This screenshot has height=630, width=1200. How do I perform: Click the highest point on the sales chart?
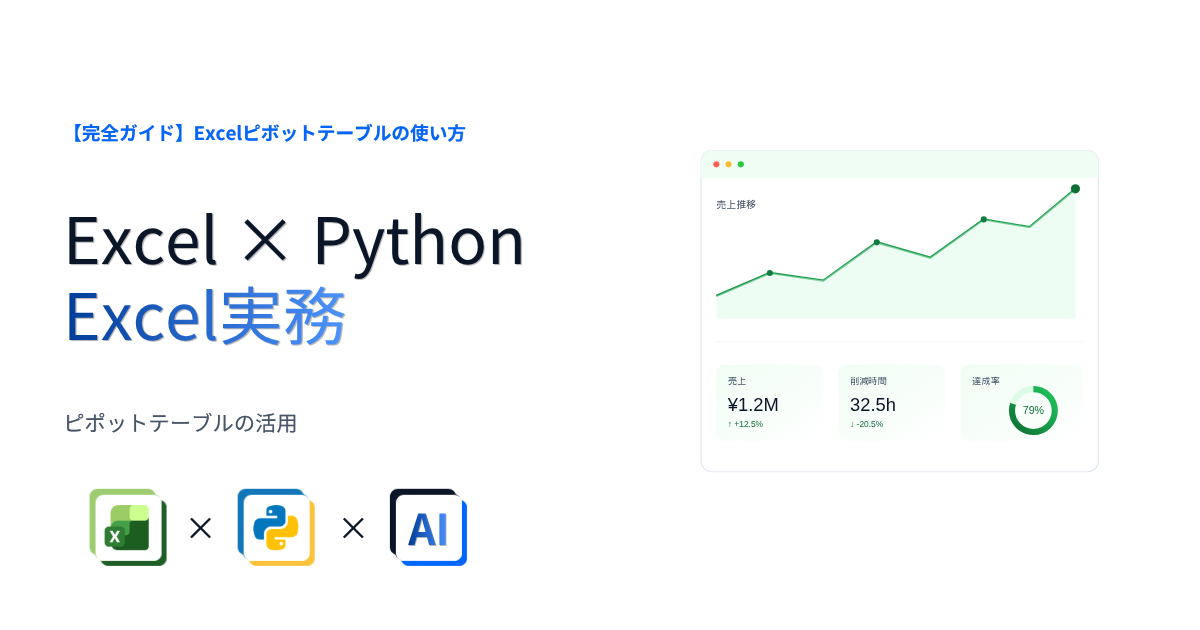coord(1075,189)
